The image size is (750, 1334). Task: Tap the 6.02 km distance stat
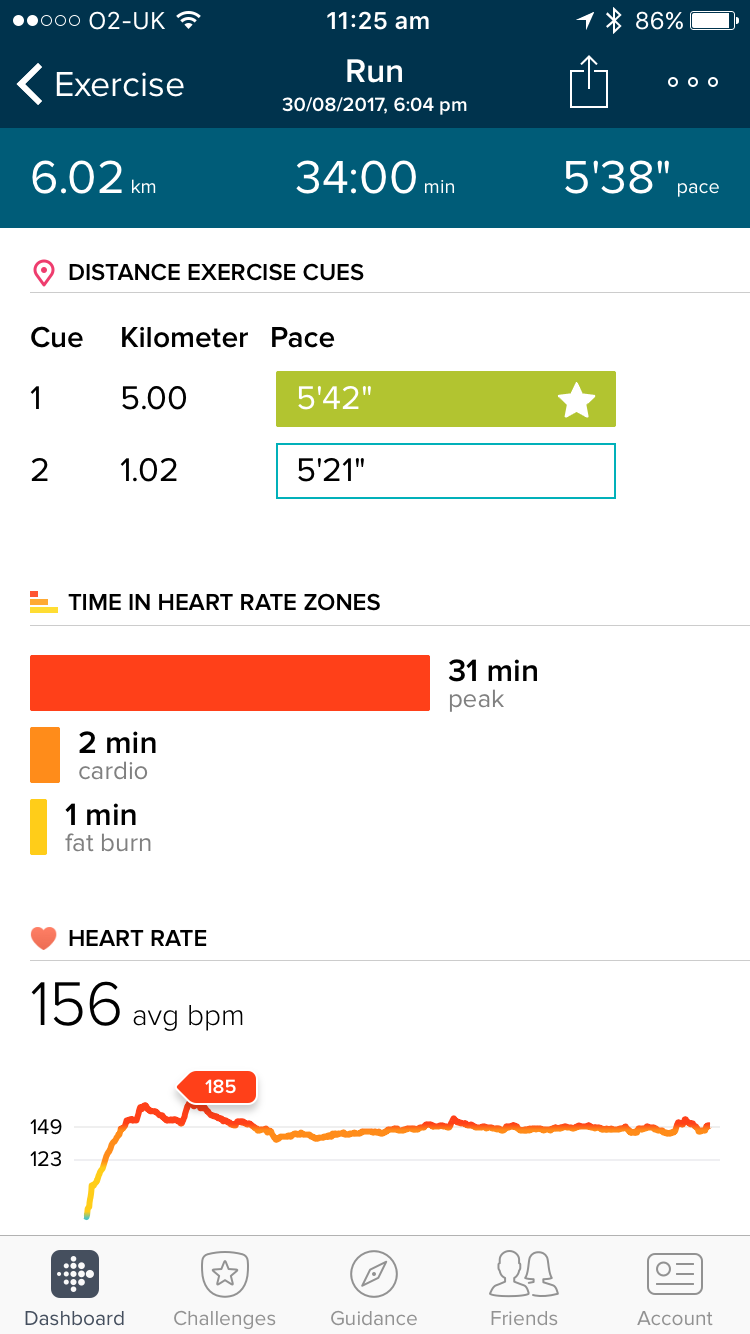[x=93, y=179]
